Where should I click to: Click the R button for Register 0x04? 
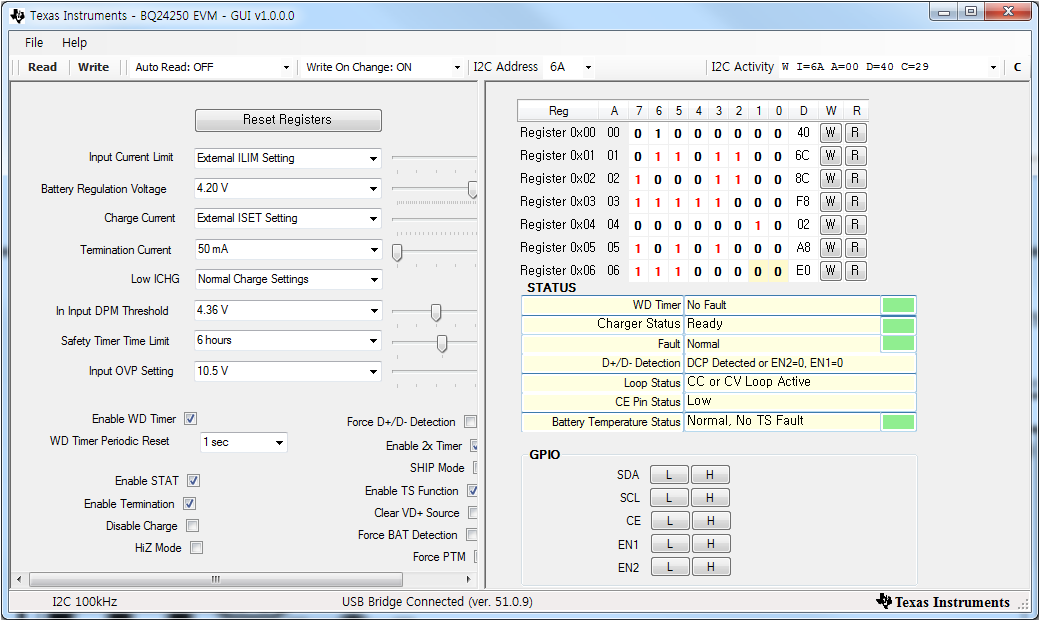click(x=856, y=225)
